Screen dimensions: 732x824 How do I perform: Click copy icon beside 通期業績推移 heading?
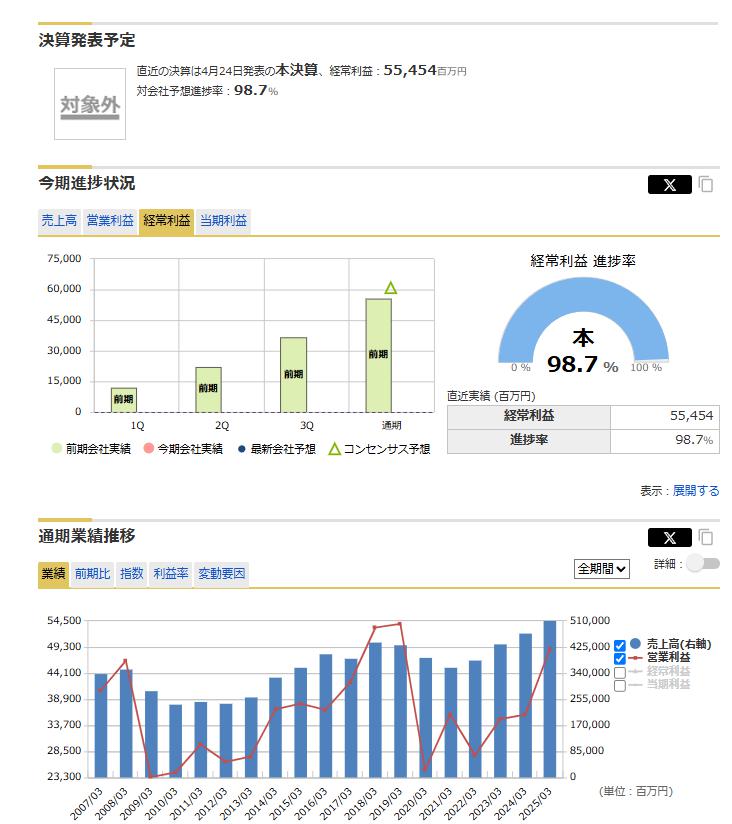(x=706, y=537)
